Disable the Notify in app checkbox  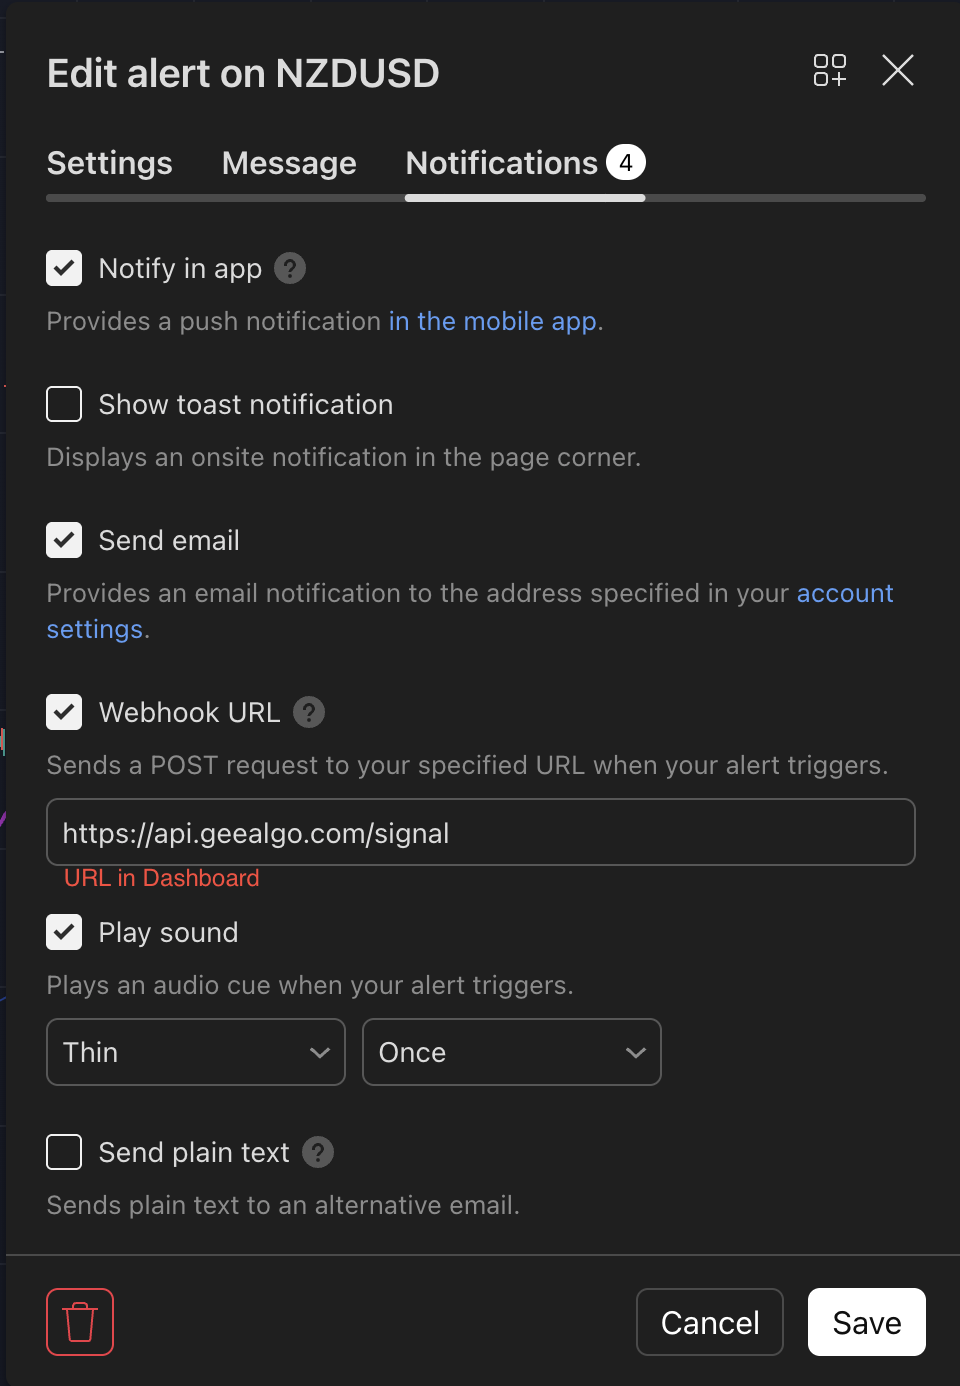pos(64,268)
